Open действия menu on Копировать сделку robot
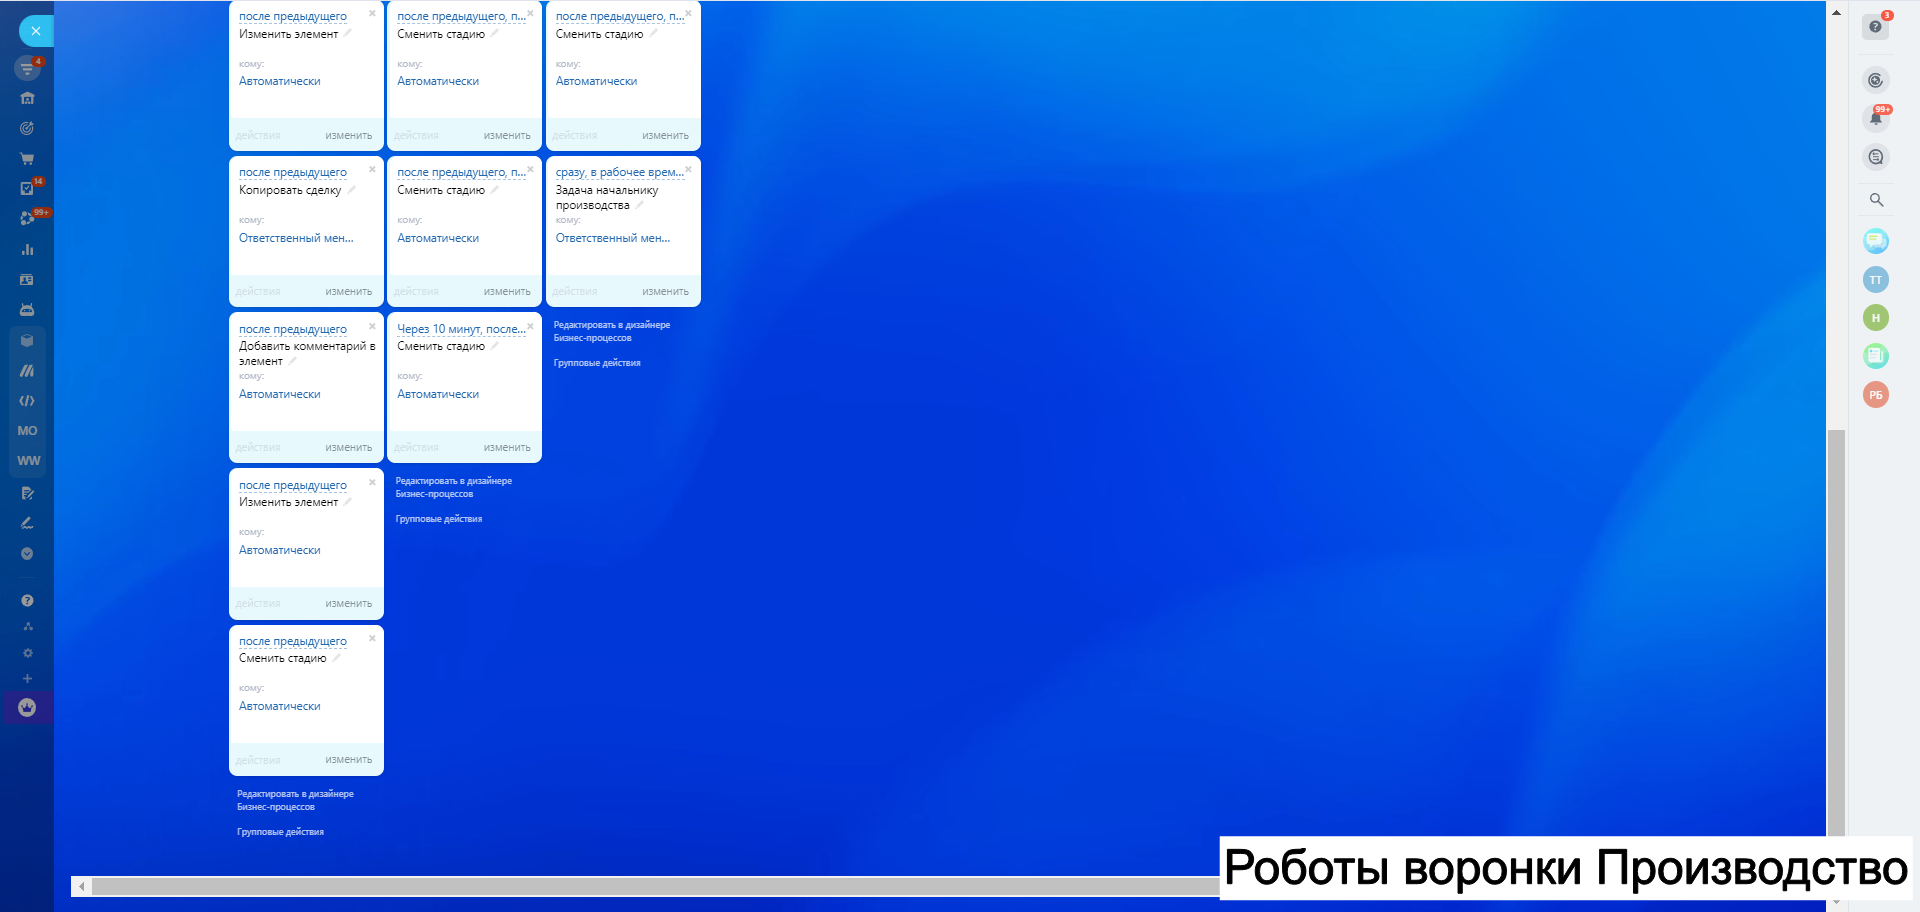Screen dimensions: 1920x912 pyautogui.click(x=258, y=292)
